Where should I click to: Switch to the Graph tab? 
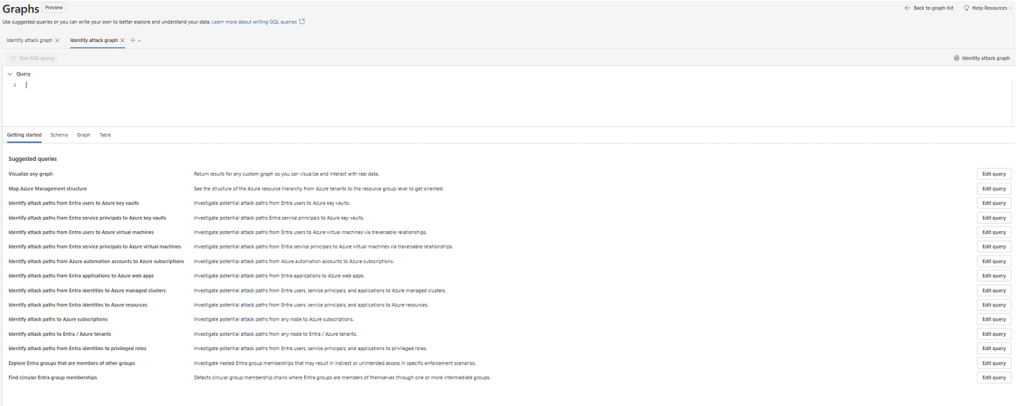[83, 135]
